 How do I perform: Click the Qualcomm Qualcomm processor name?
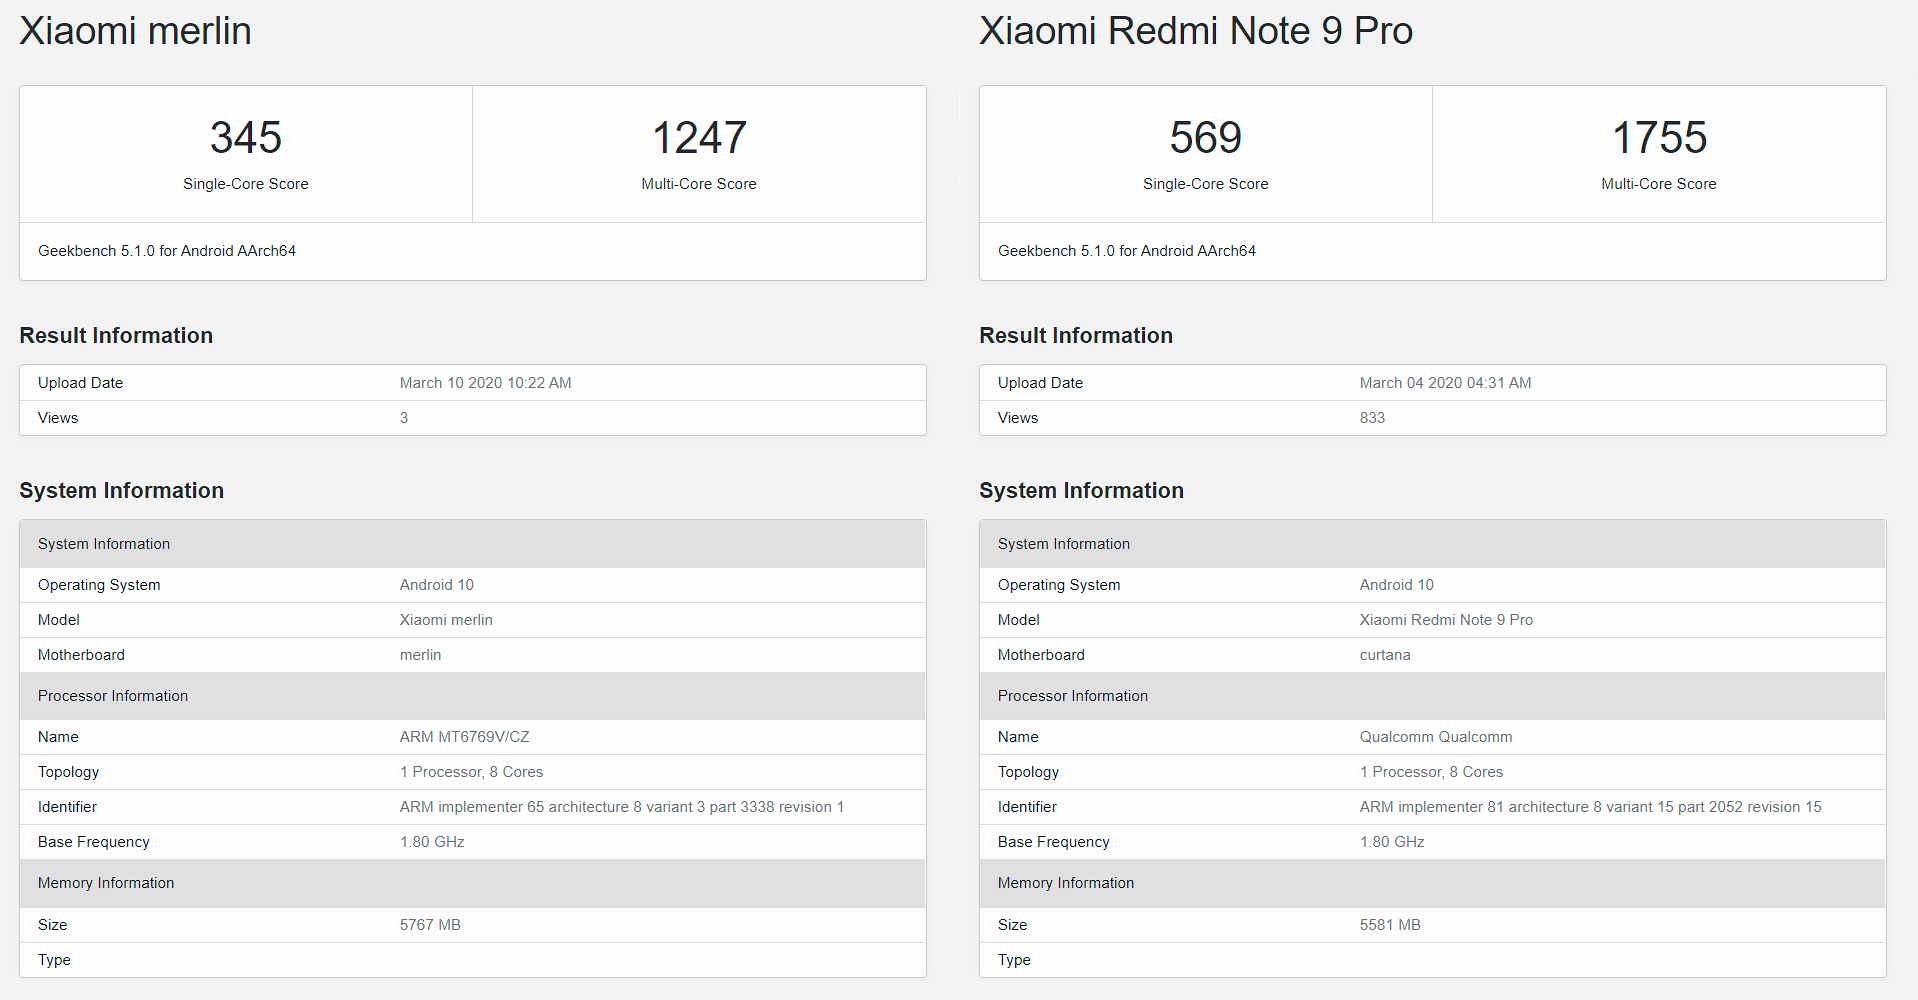point(1435,737)
